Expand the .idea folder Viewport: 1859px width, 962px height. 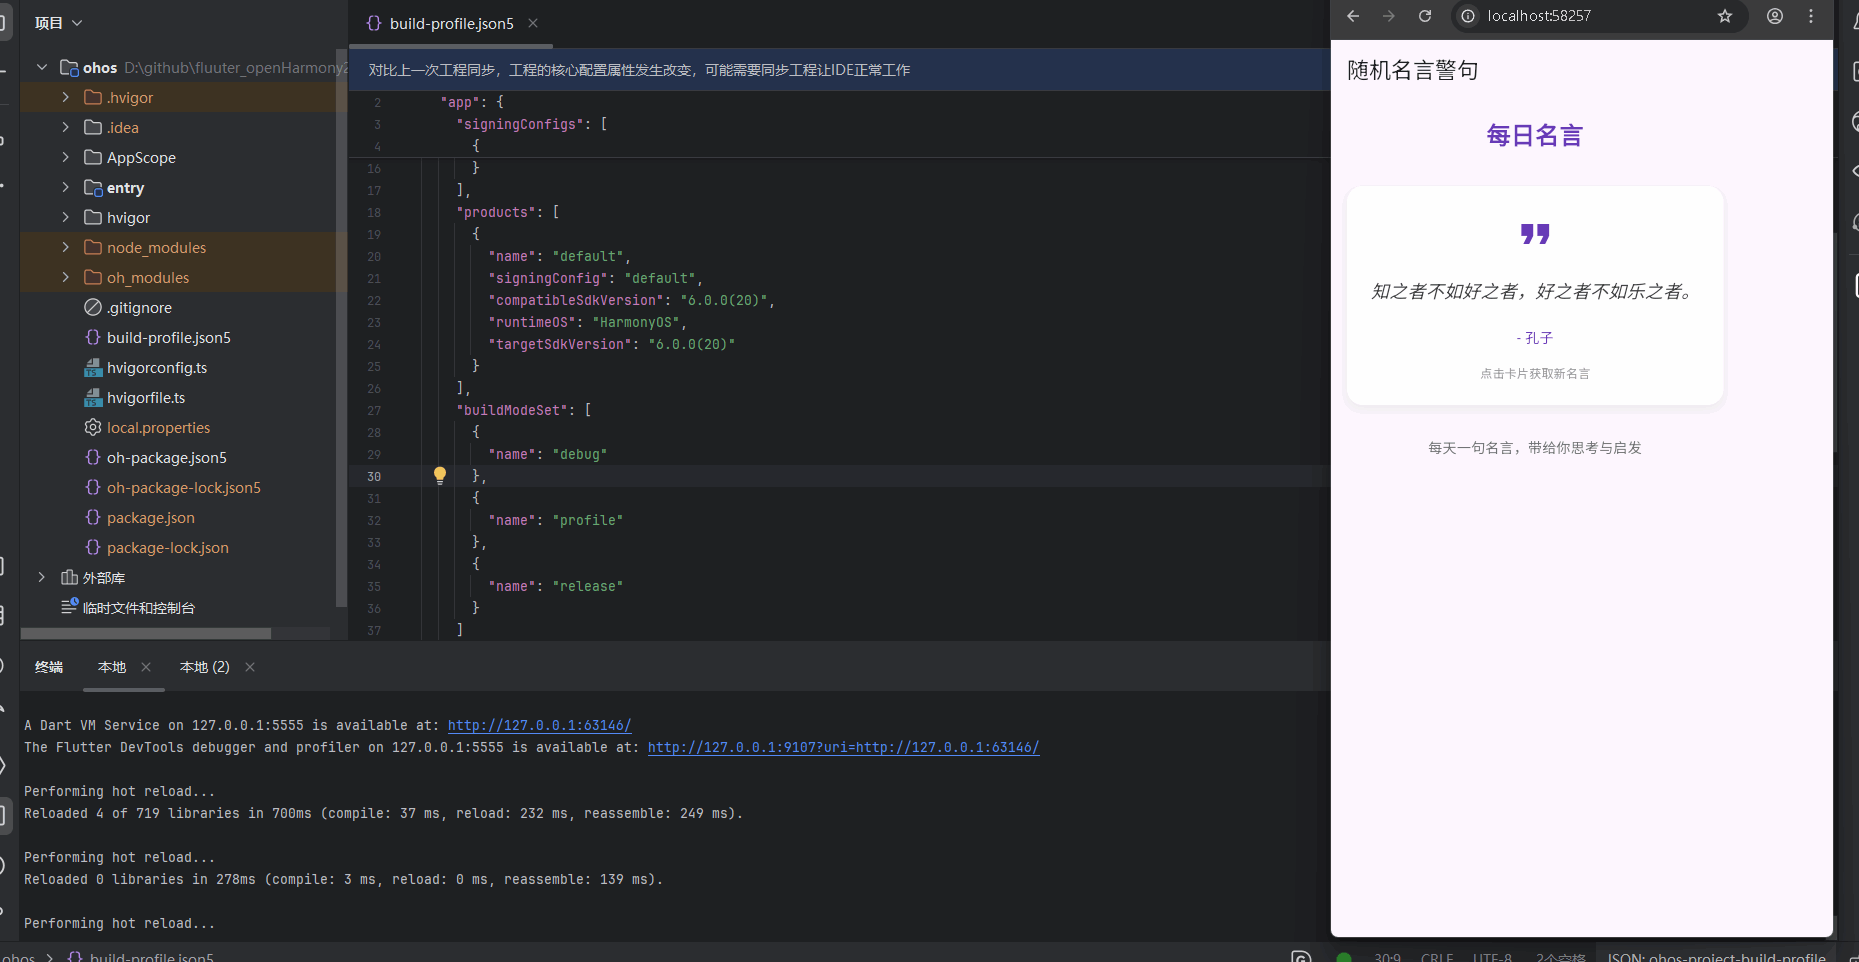click(x=65, y=127)
